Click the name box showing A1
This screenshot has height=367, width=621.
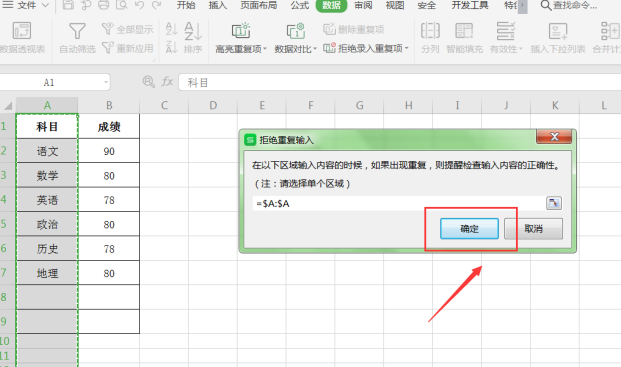pyautogui.click(x=49, y=82)
